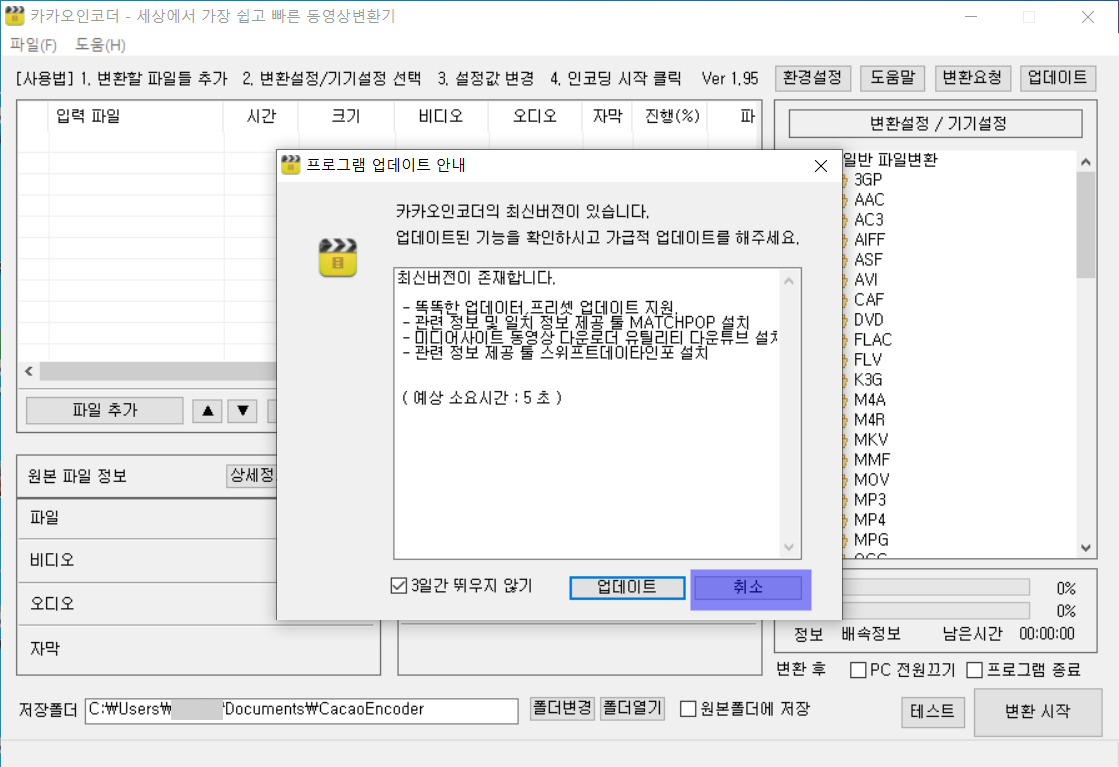1119x767 pixels.
Task: Click the 진행(%) column header
Action: (x=672, y=116)
